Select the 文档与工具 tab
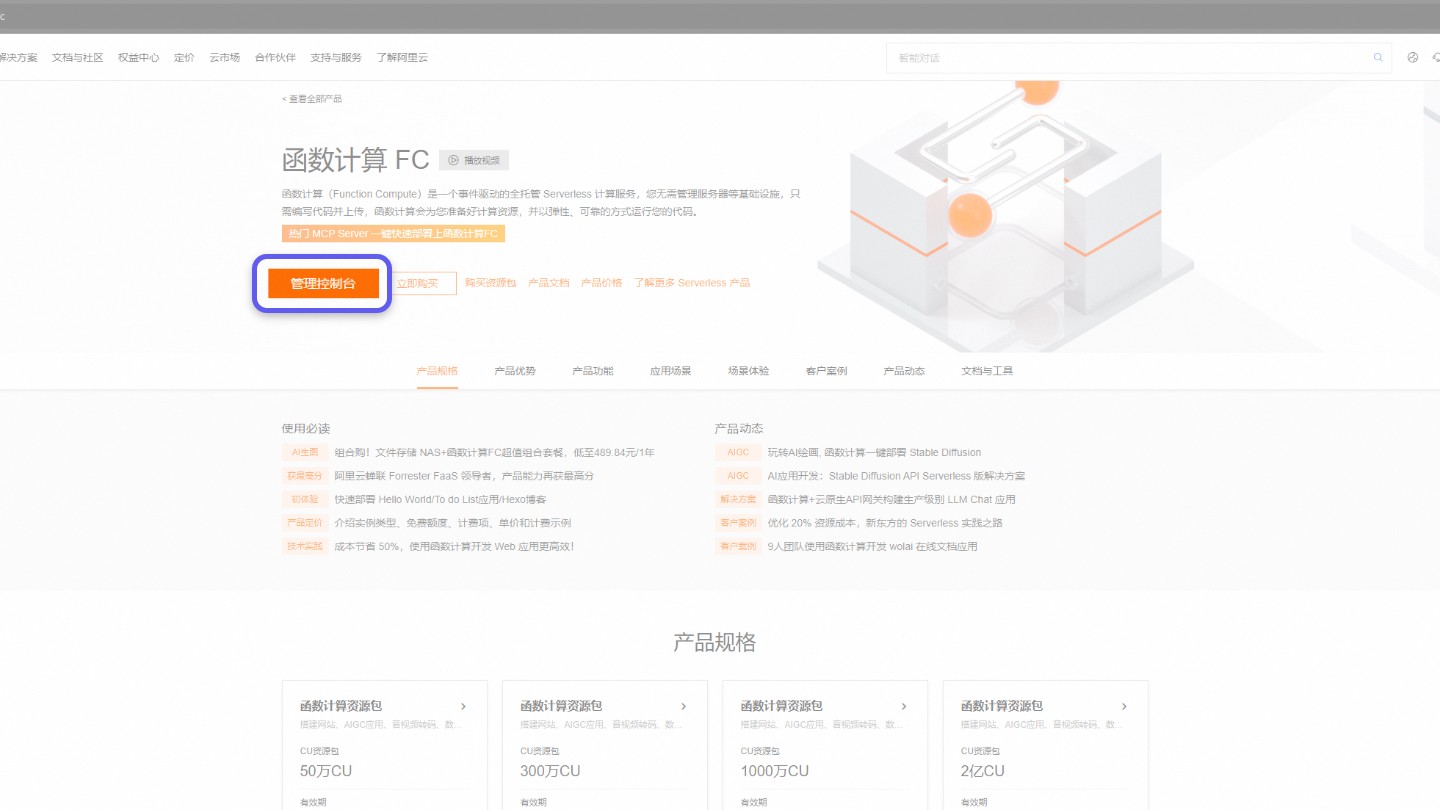The width and height of the screenshot is (1440, 810). click(x=987, y=371)
